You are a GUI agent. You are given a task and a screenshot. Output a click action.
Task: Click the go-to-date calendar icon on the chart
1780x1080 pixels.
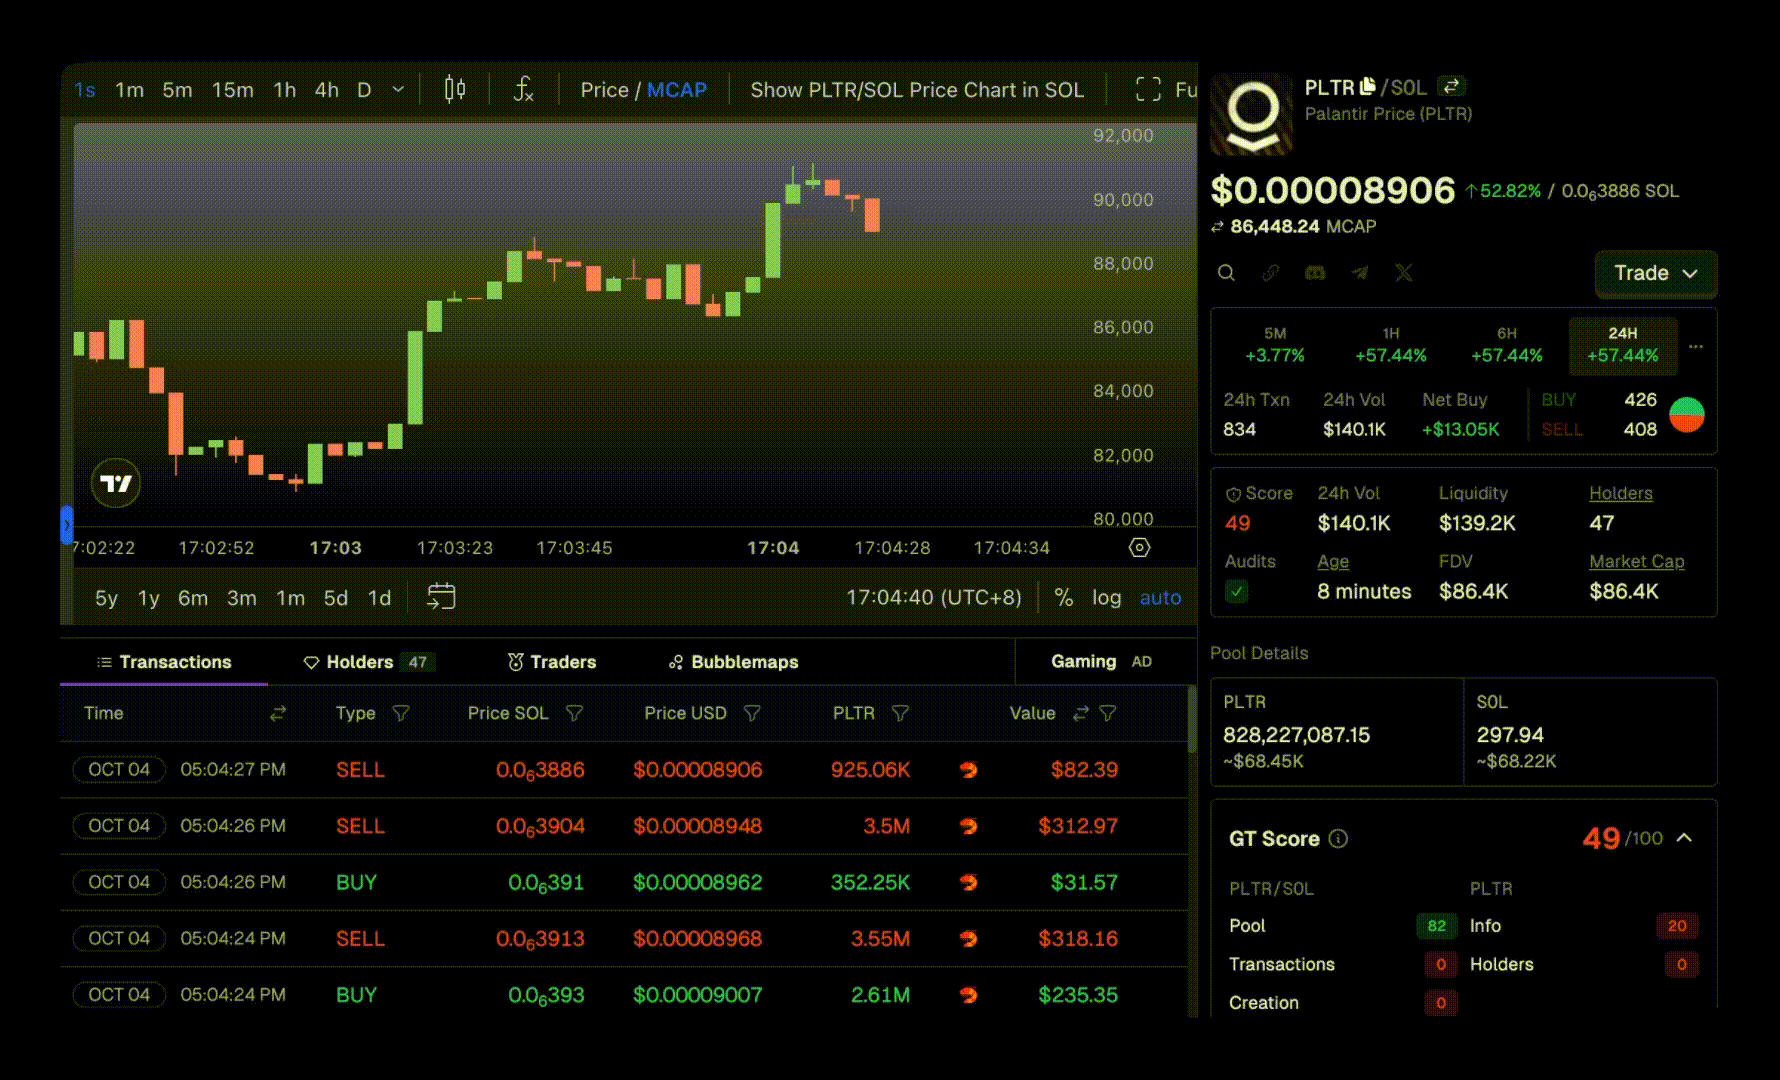click(440, 597)
